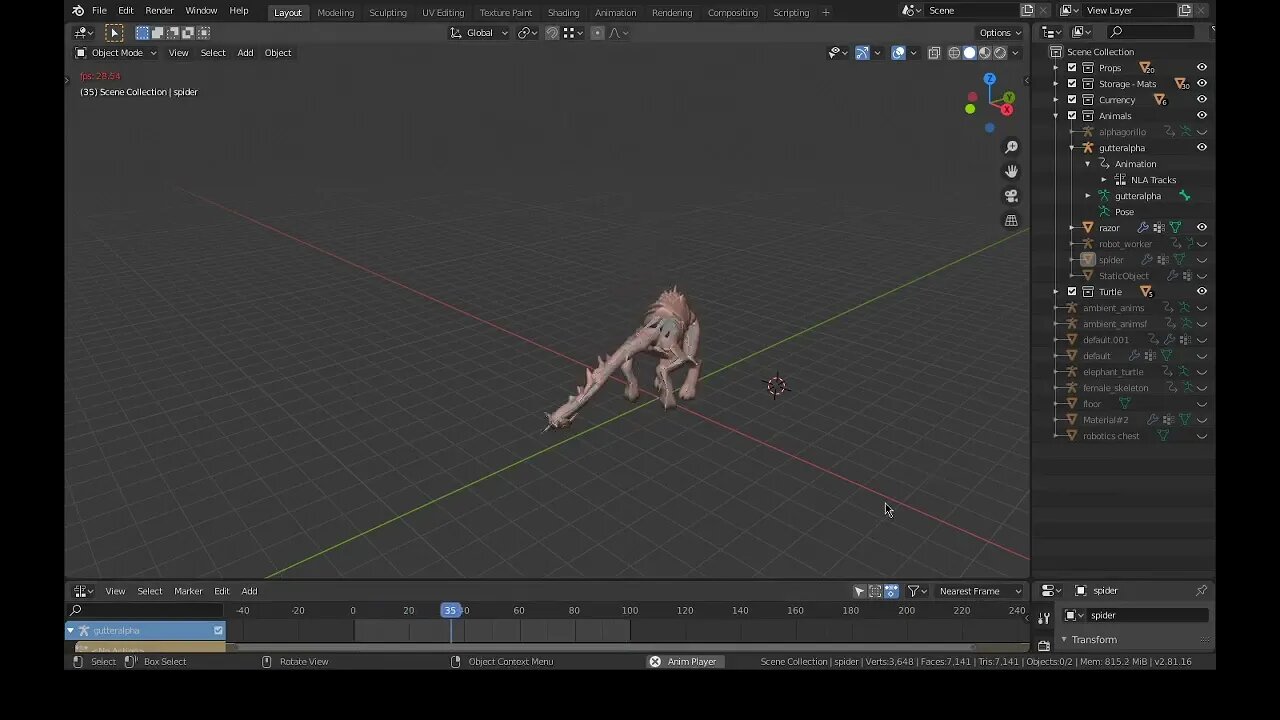Click the Y axis on navigation gizmo
Screen dimensions: 1280x720
point(1008,97)
